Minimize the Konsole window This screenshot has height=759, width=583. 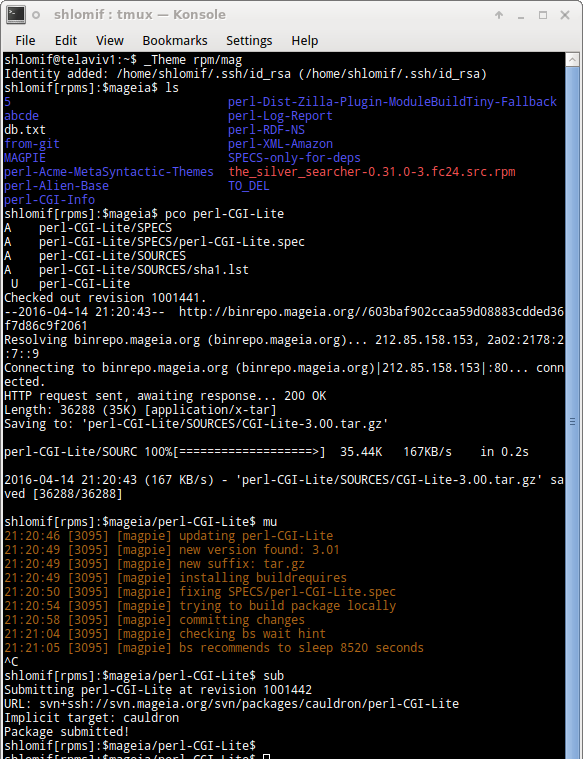click(521, 15)
